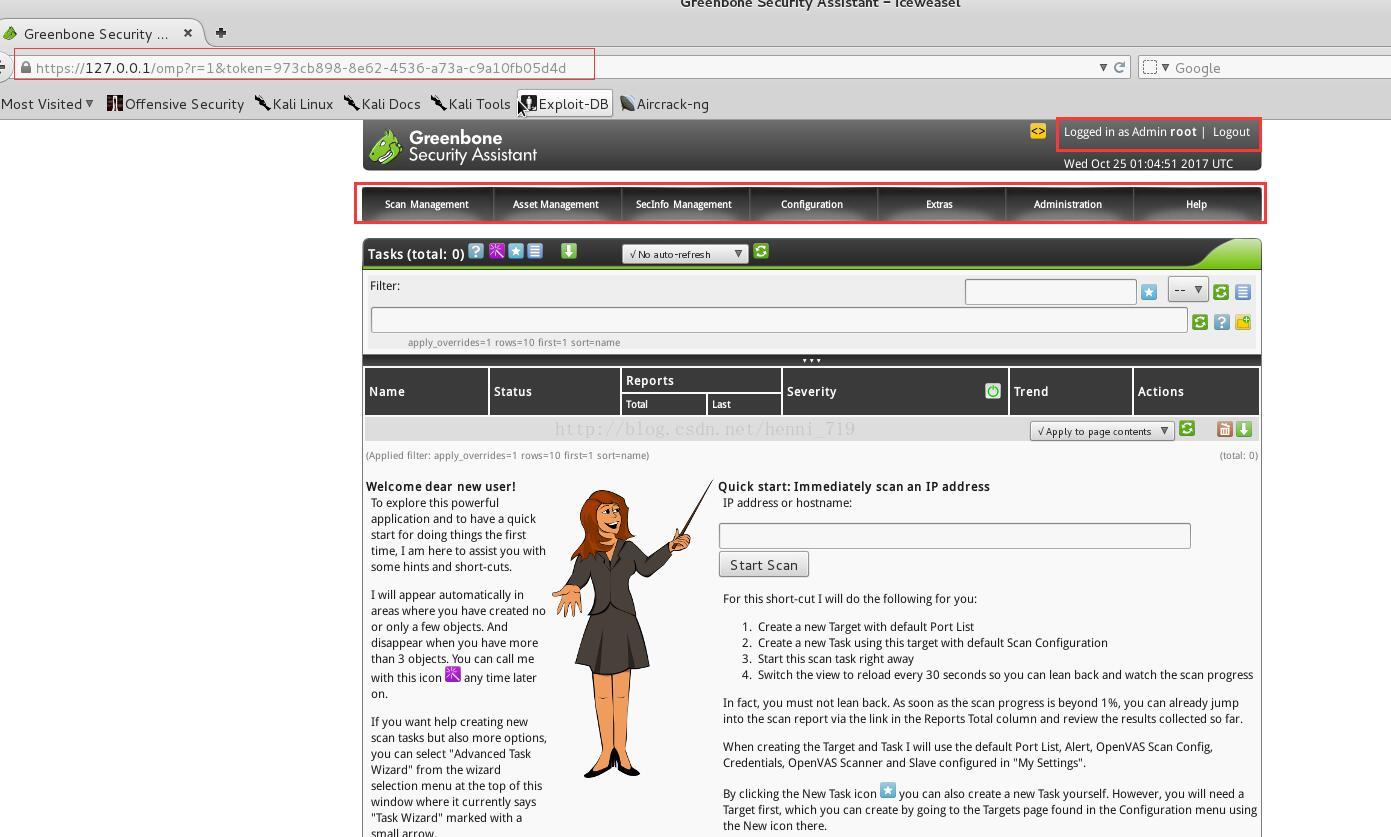
Task: Open the Kali Docs bookmark
Action: [x=382, y=104]
